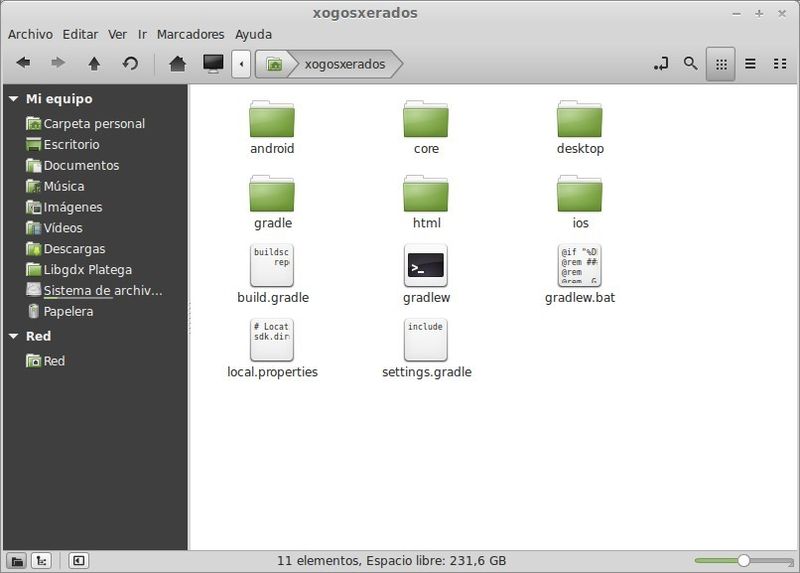Reload the current folder

pyautogui.click(x=130, y=63)
